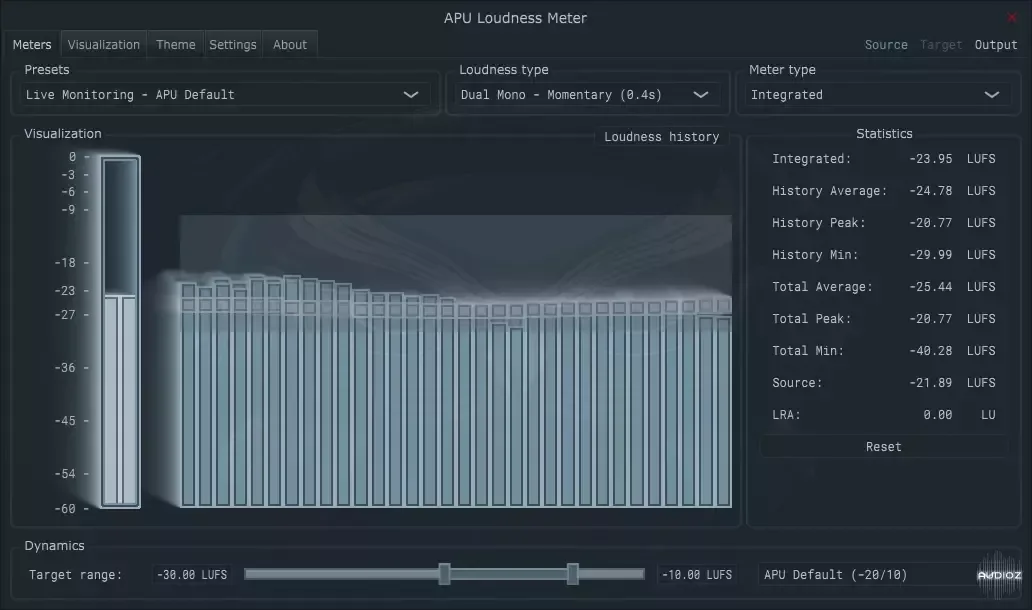Open the Theme tab
1032x610 pixels.
176,45
